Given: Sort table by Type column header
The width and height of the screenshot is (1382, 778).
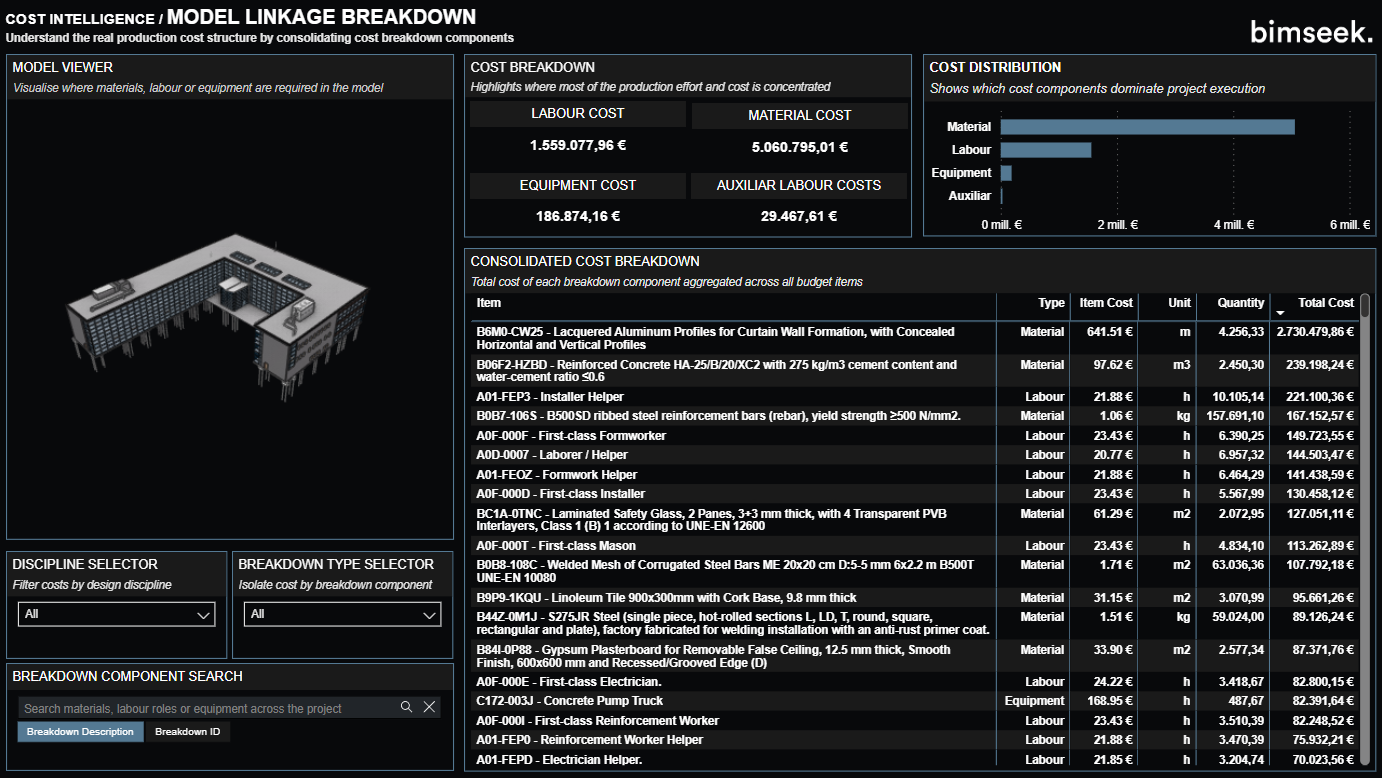Looking at the screenshot, I should [x=1051, y=303].
